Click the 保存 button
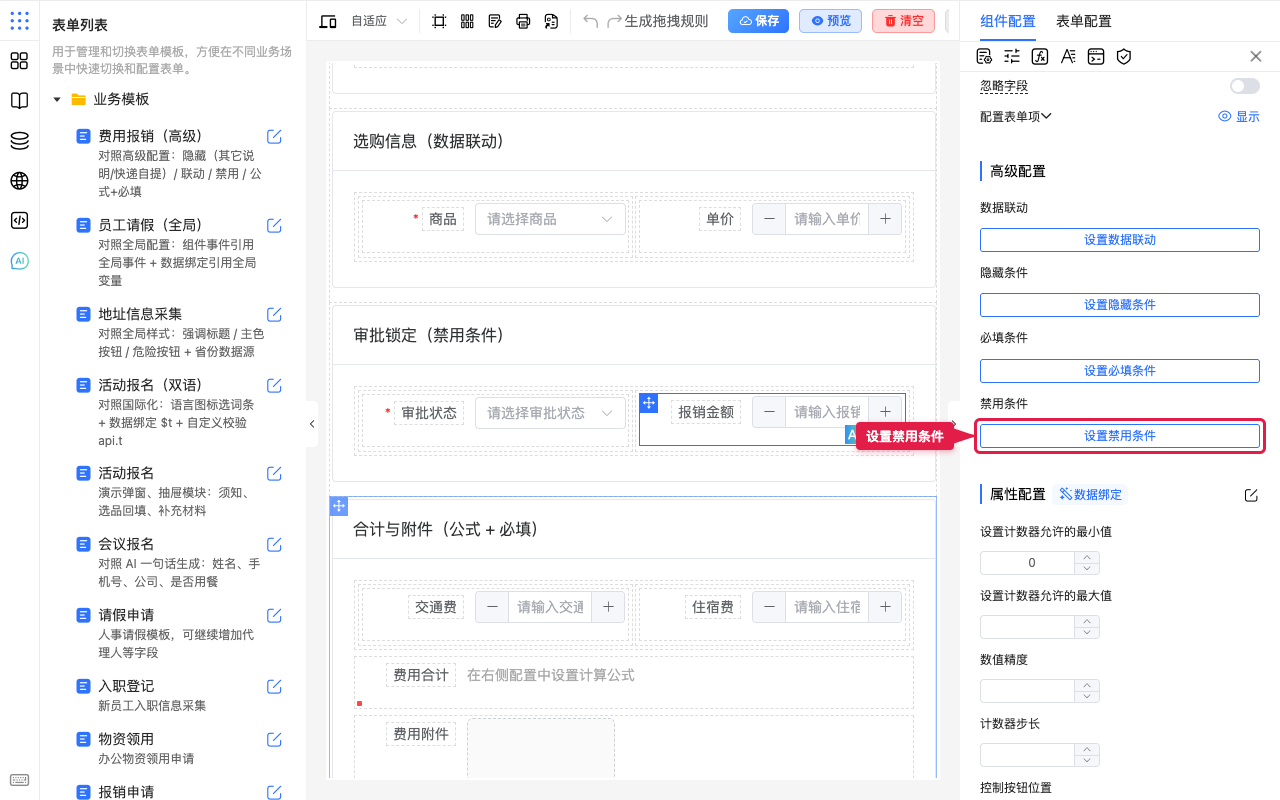This screenshot has height=800, width=1280. (x=758, y=21)
